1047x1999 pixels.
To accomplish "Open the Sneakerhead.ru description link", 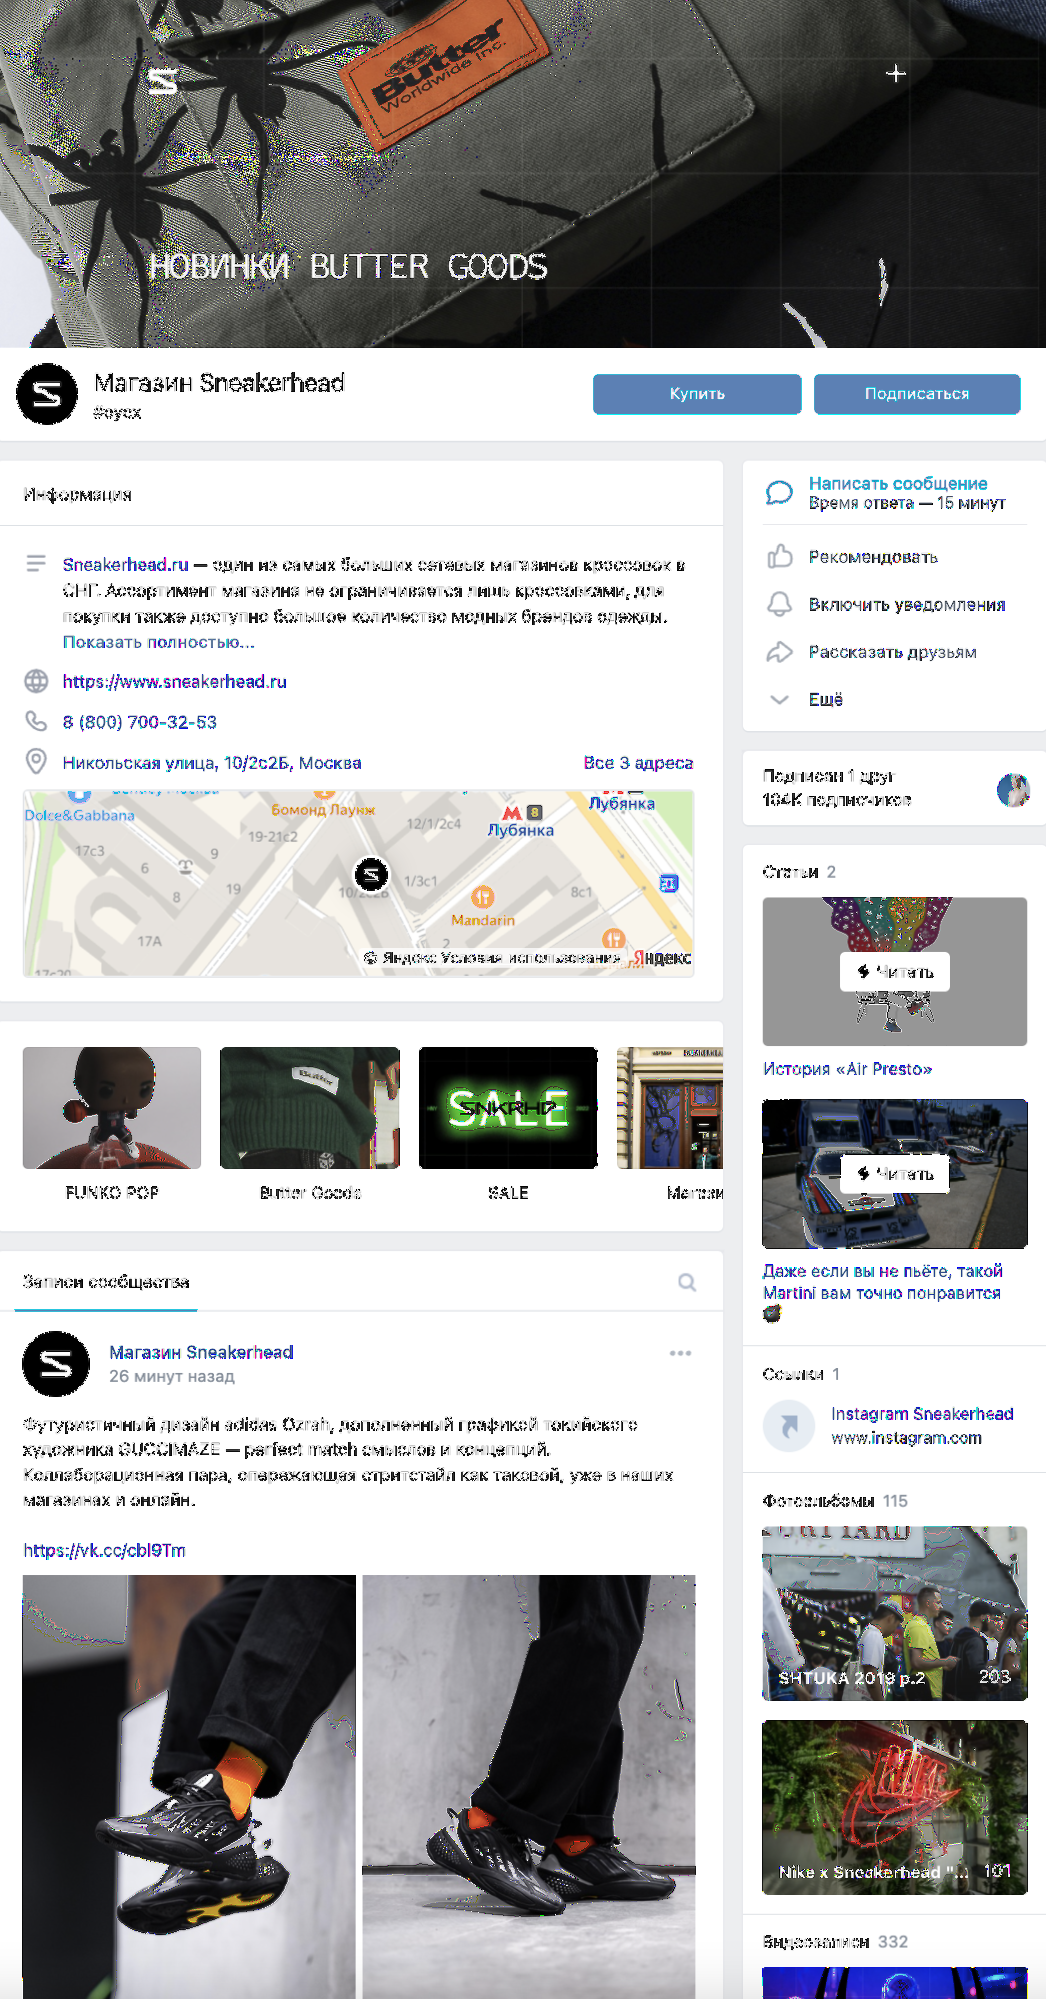I will click(x=126, y=565).
